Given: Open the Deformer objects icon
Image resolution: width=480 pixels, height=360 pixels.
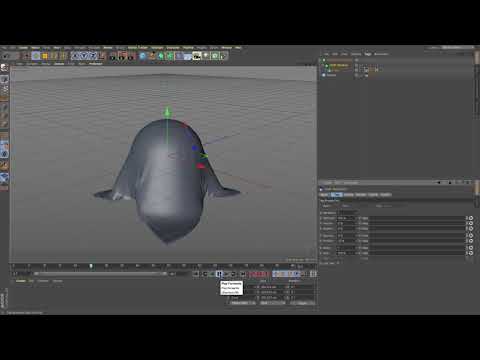Looking at the screenshot, I should pyautogui.click(x=179, y=56).
